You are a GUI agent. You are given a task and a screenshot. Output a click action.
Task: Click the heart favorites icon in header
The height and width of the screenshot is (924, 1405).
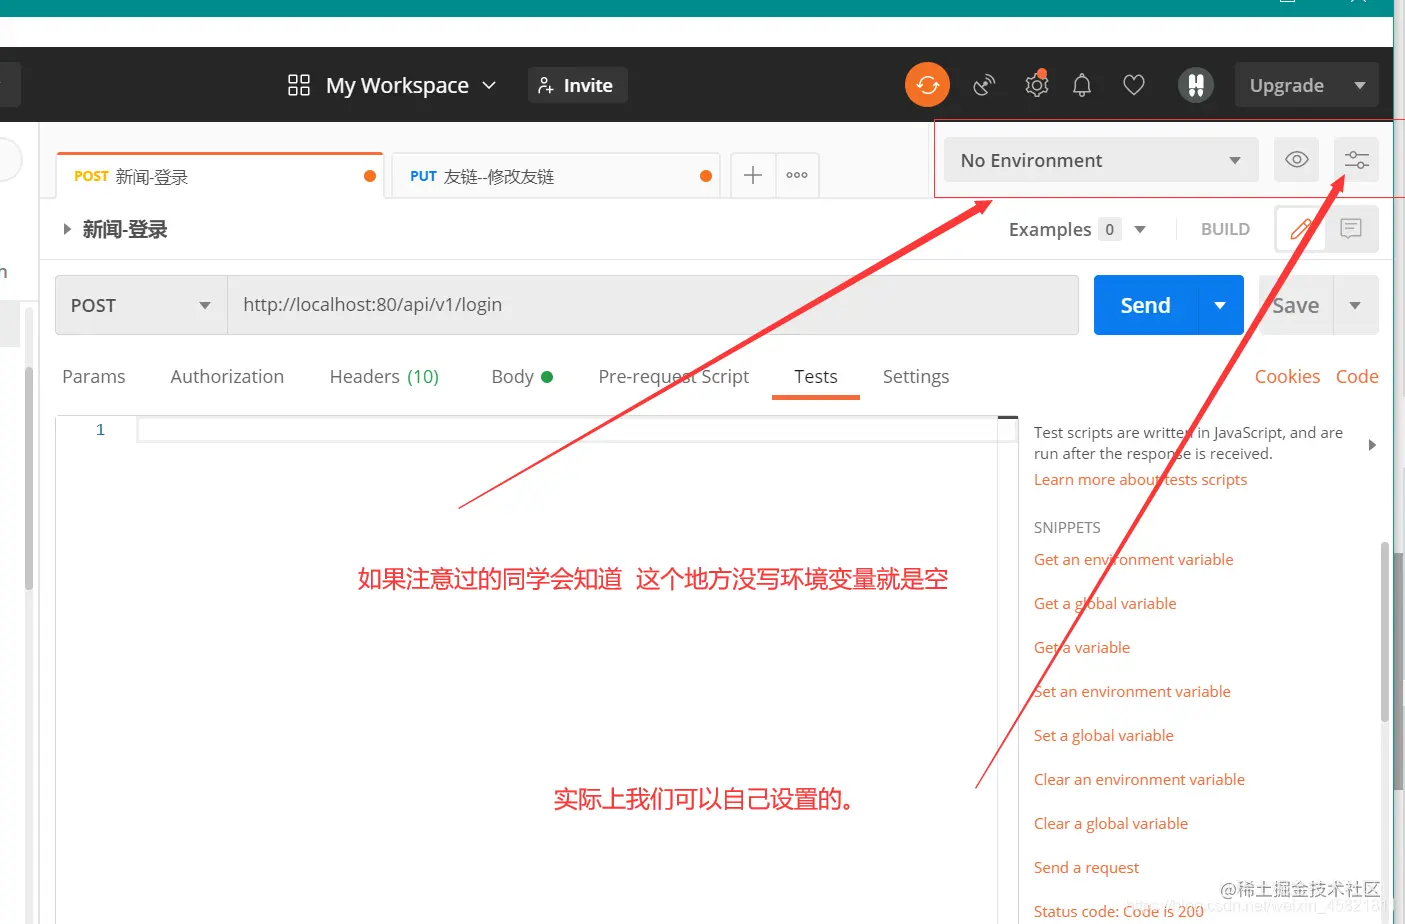[x=1133, y=85]
